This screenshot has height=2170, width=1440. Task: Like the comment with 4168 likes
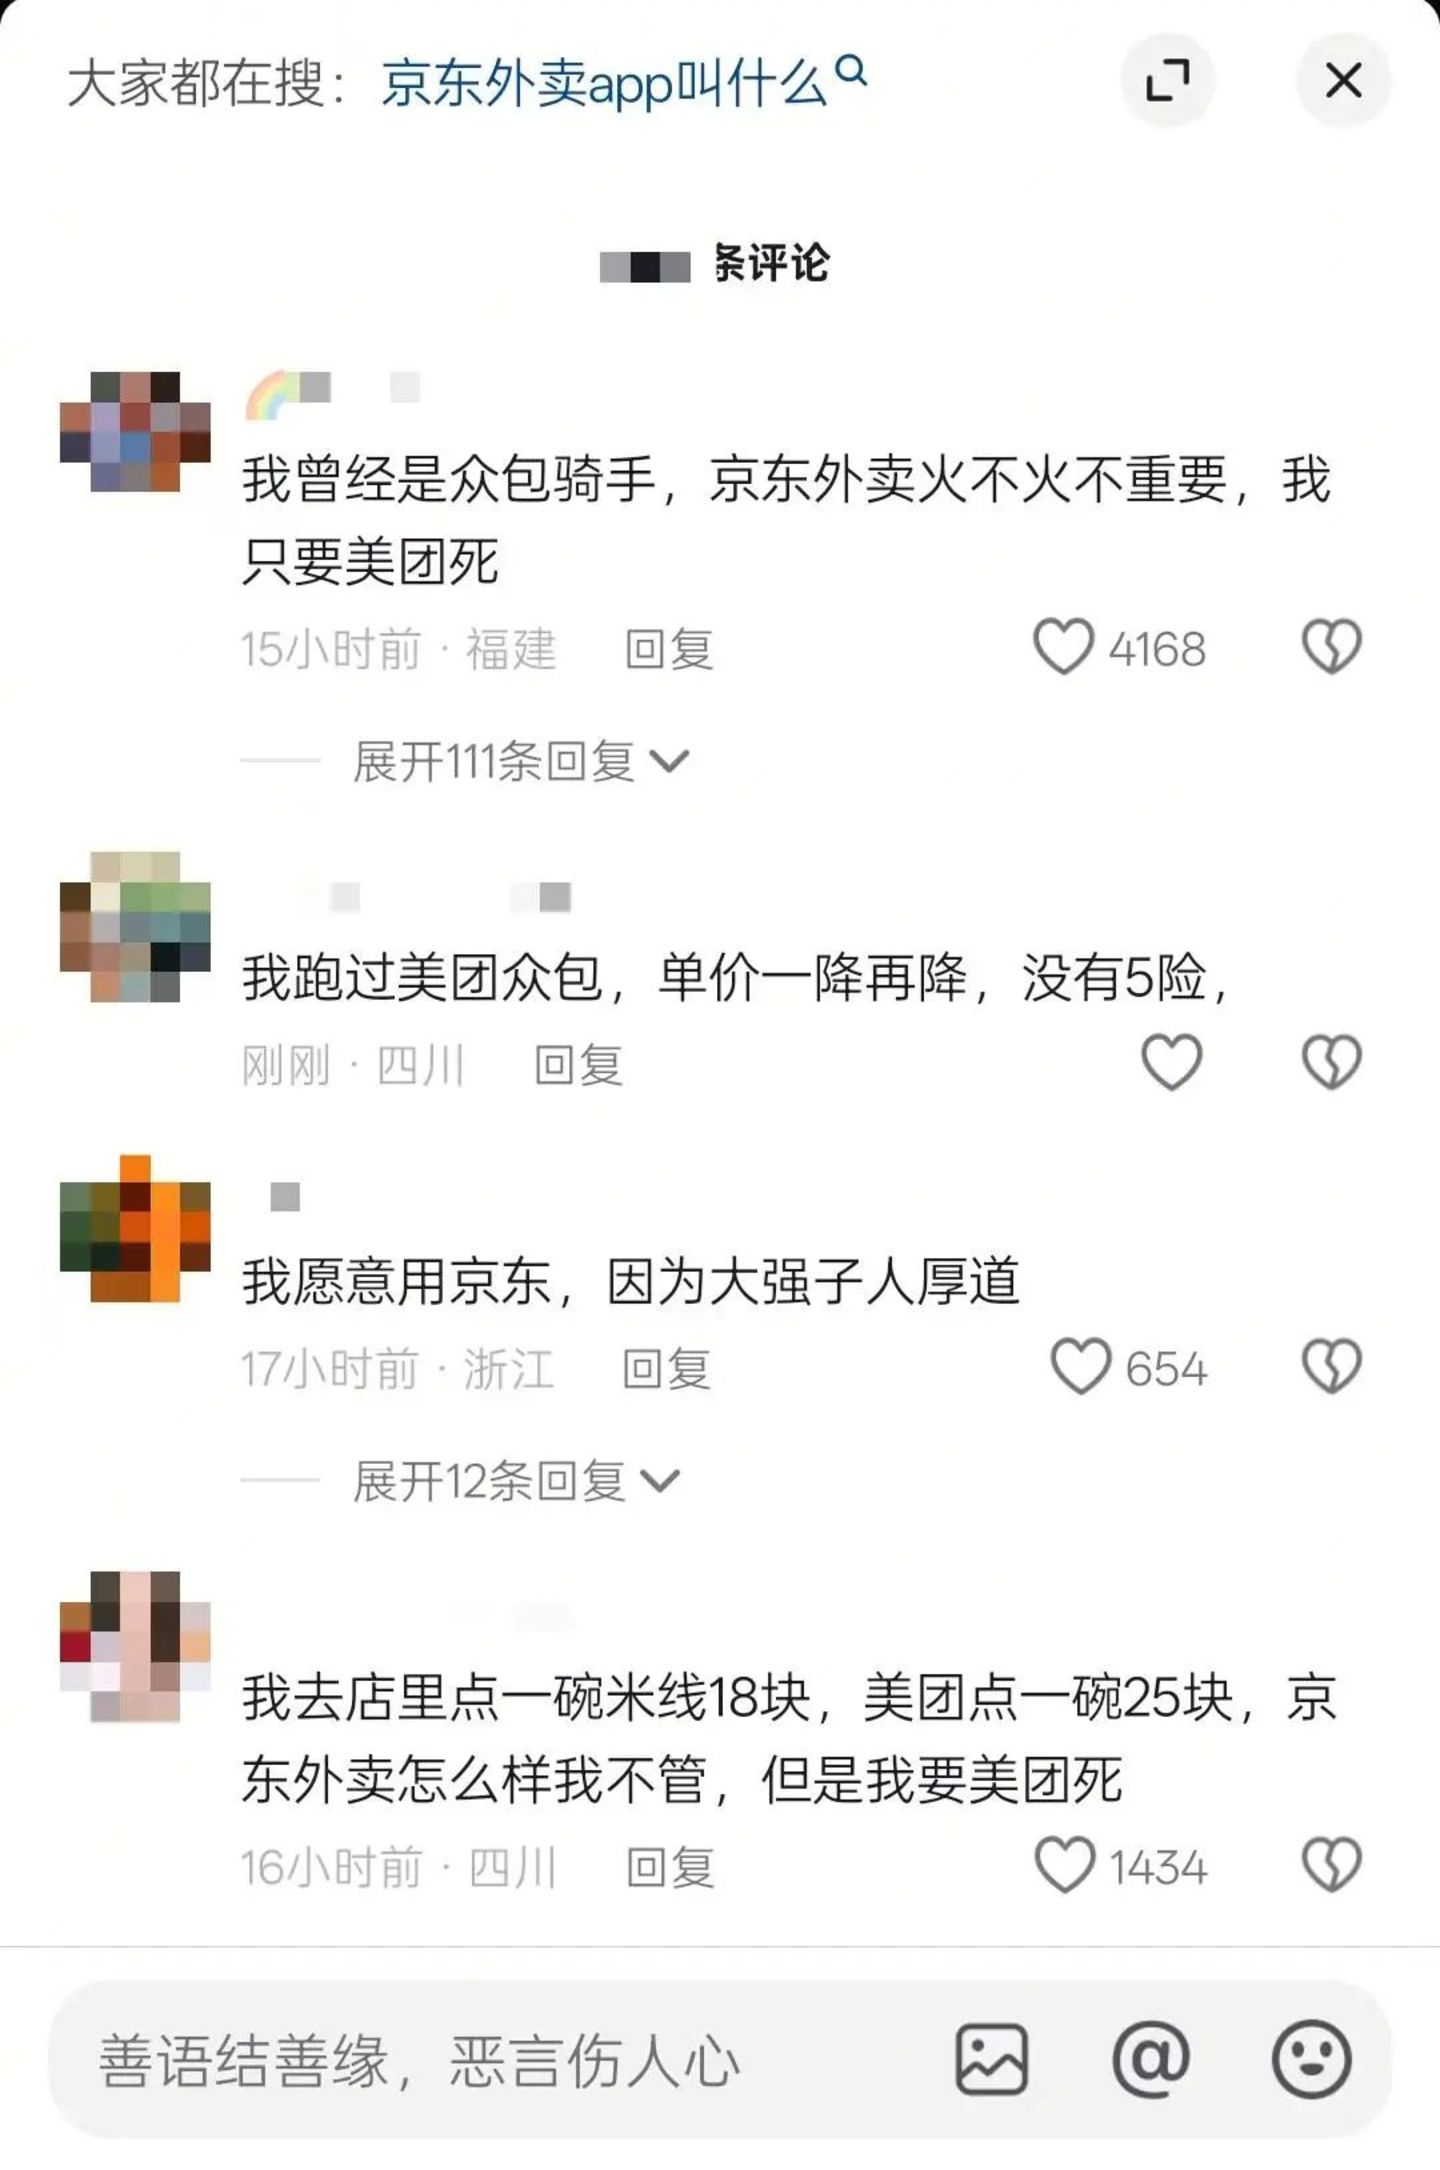tap(1063, 647)
